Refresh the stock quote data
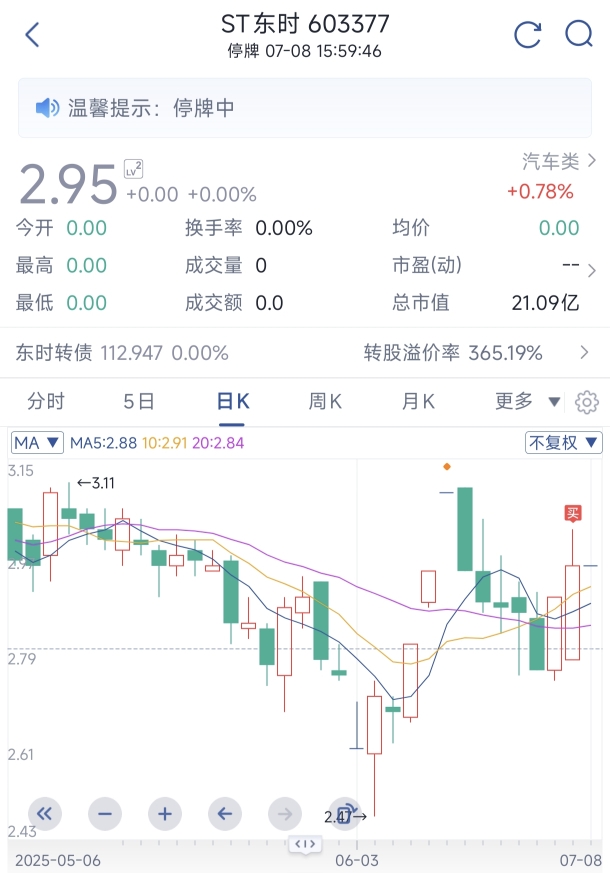610x873 pixels. click(x=528, y=35)
